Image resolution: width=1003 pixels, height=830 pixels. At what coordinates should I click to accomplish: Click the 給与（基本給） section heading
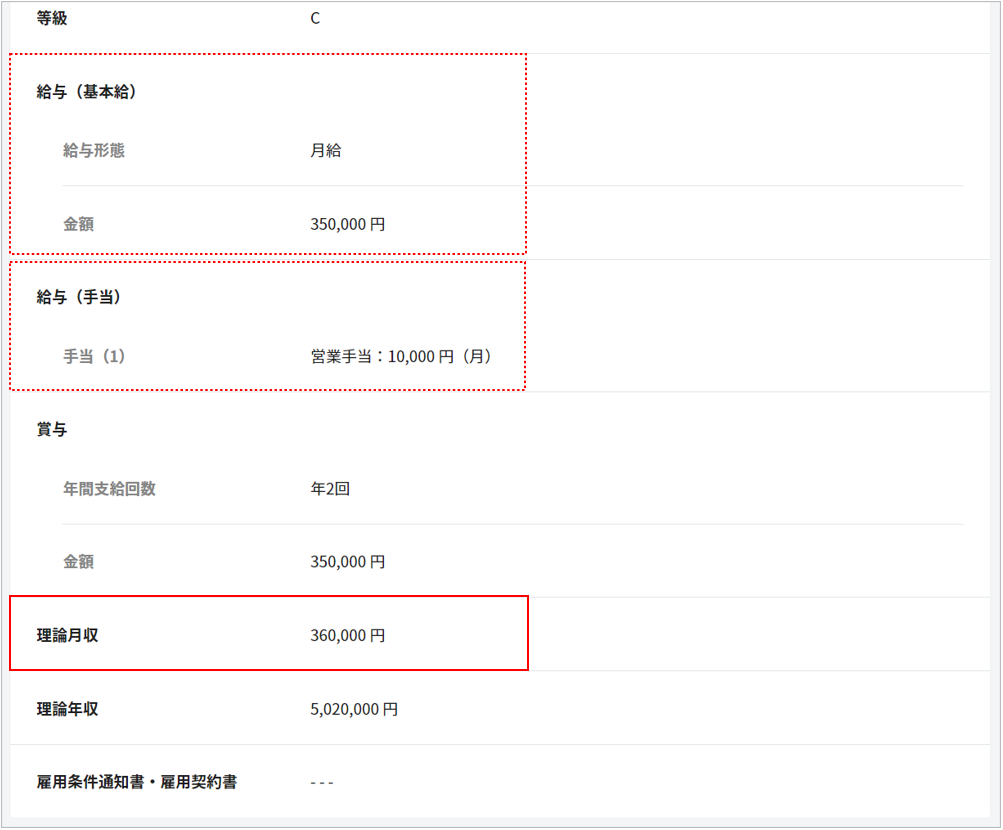86,92
